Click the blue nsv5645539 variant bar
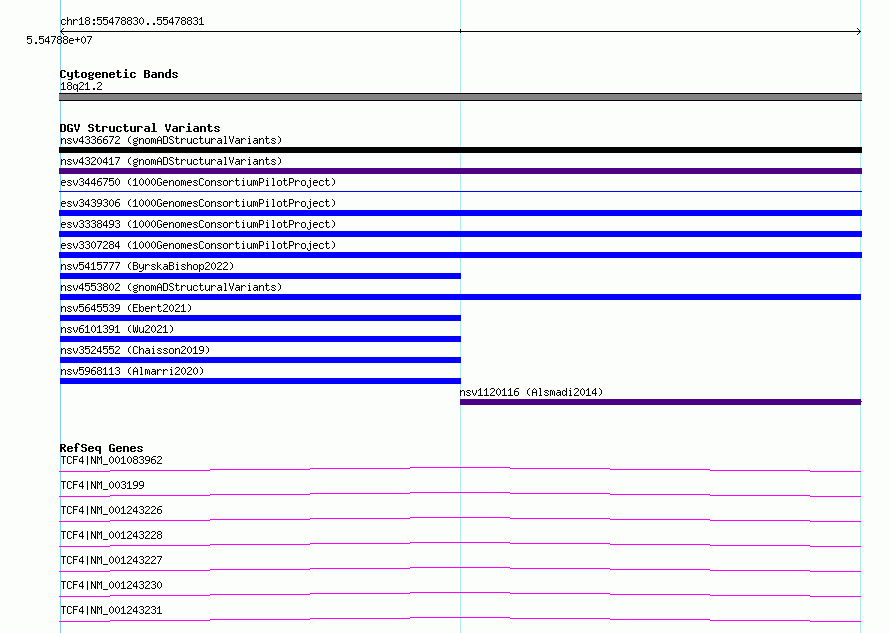Screen dimensions: 890x633 [260, 318]
